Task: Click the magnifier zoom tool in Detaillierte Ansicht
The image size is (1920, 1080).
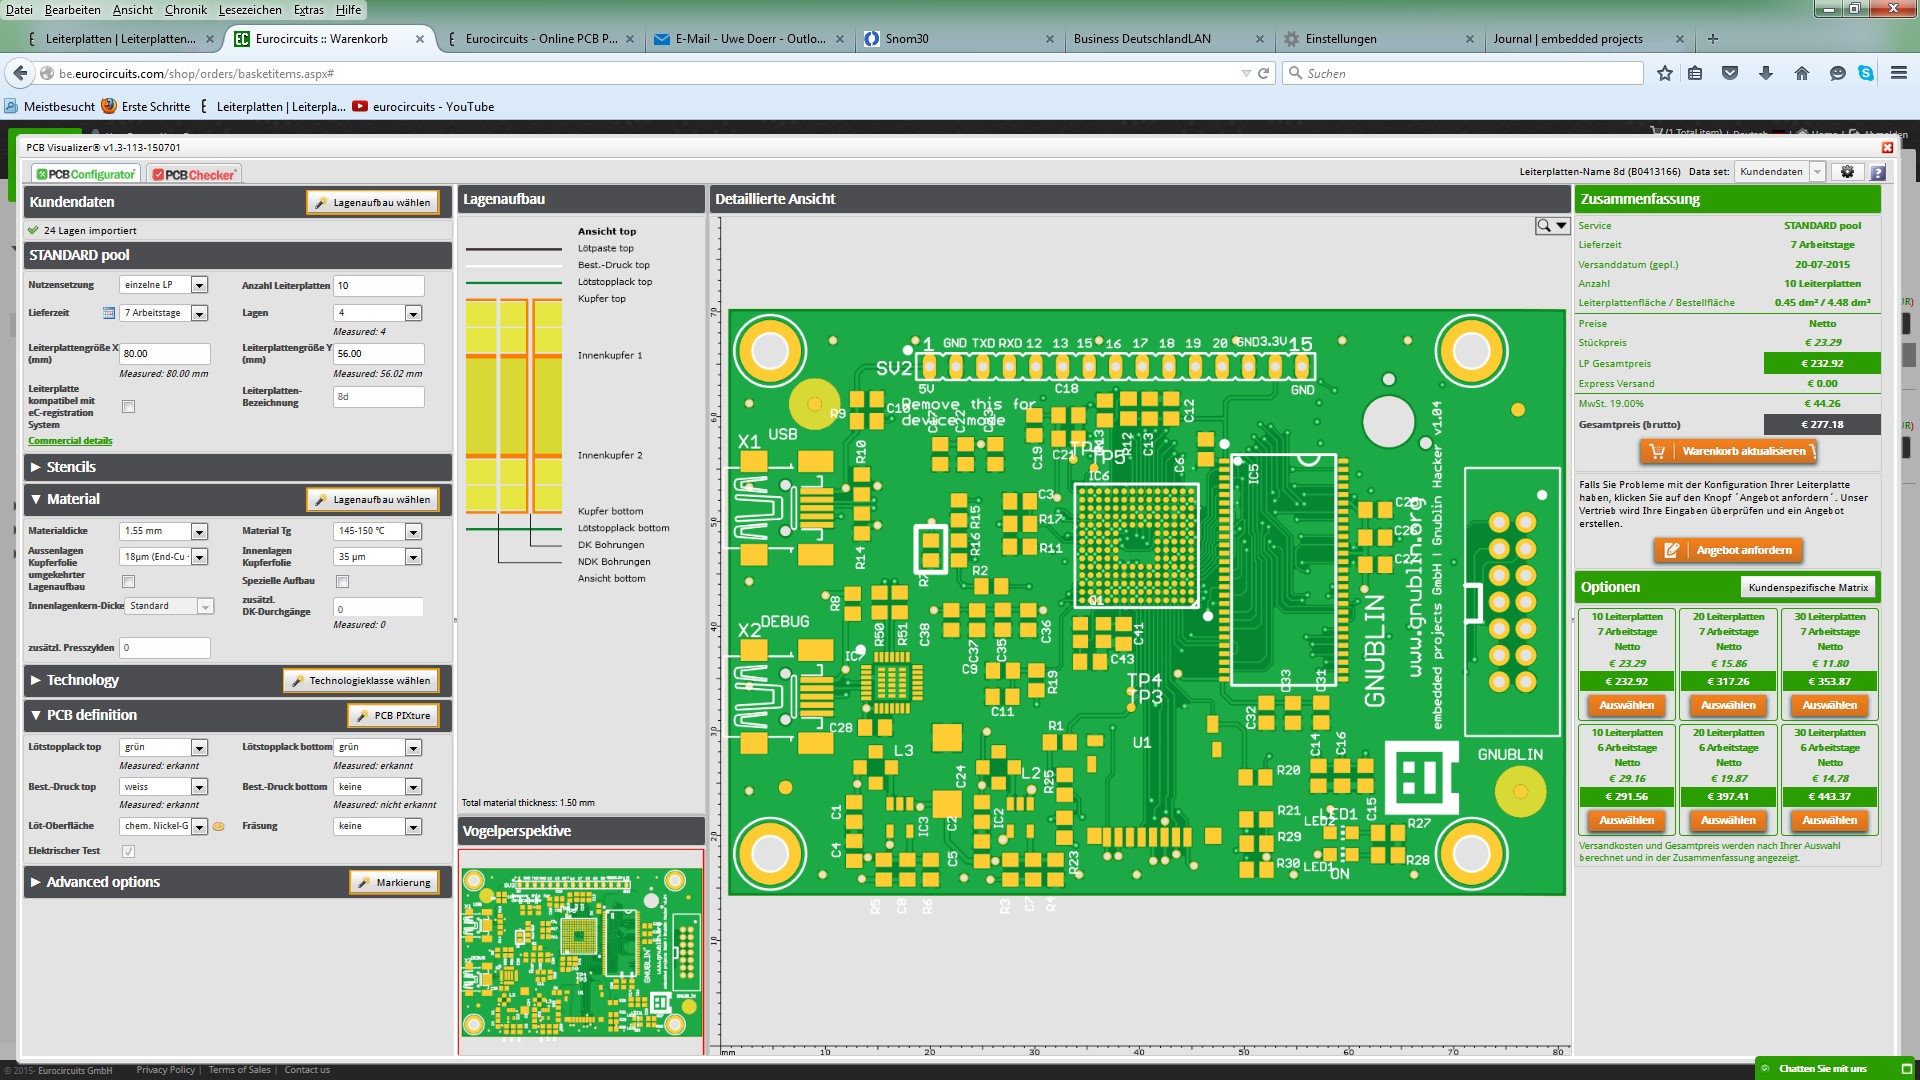Action: 1545,226
